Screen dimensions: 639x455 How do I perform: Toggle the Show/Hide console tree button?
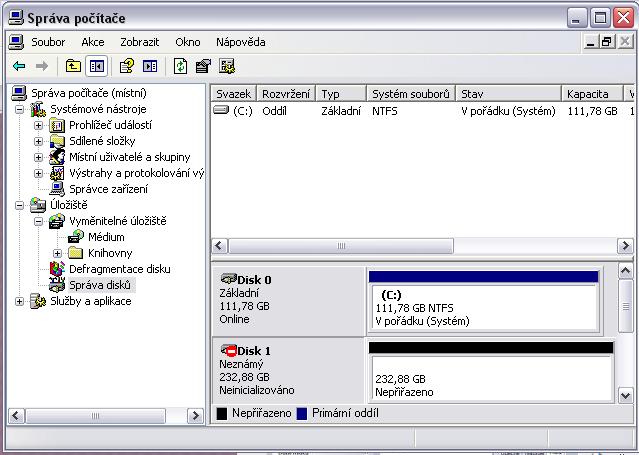[97, 66]
